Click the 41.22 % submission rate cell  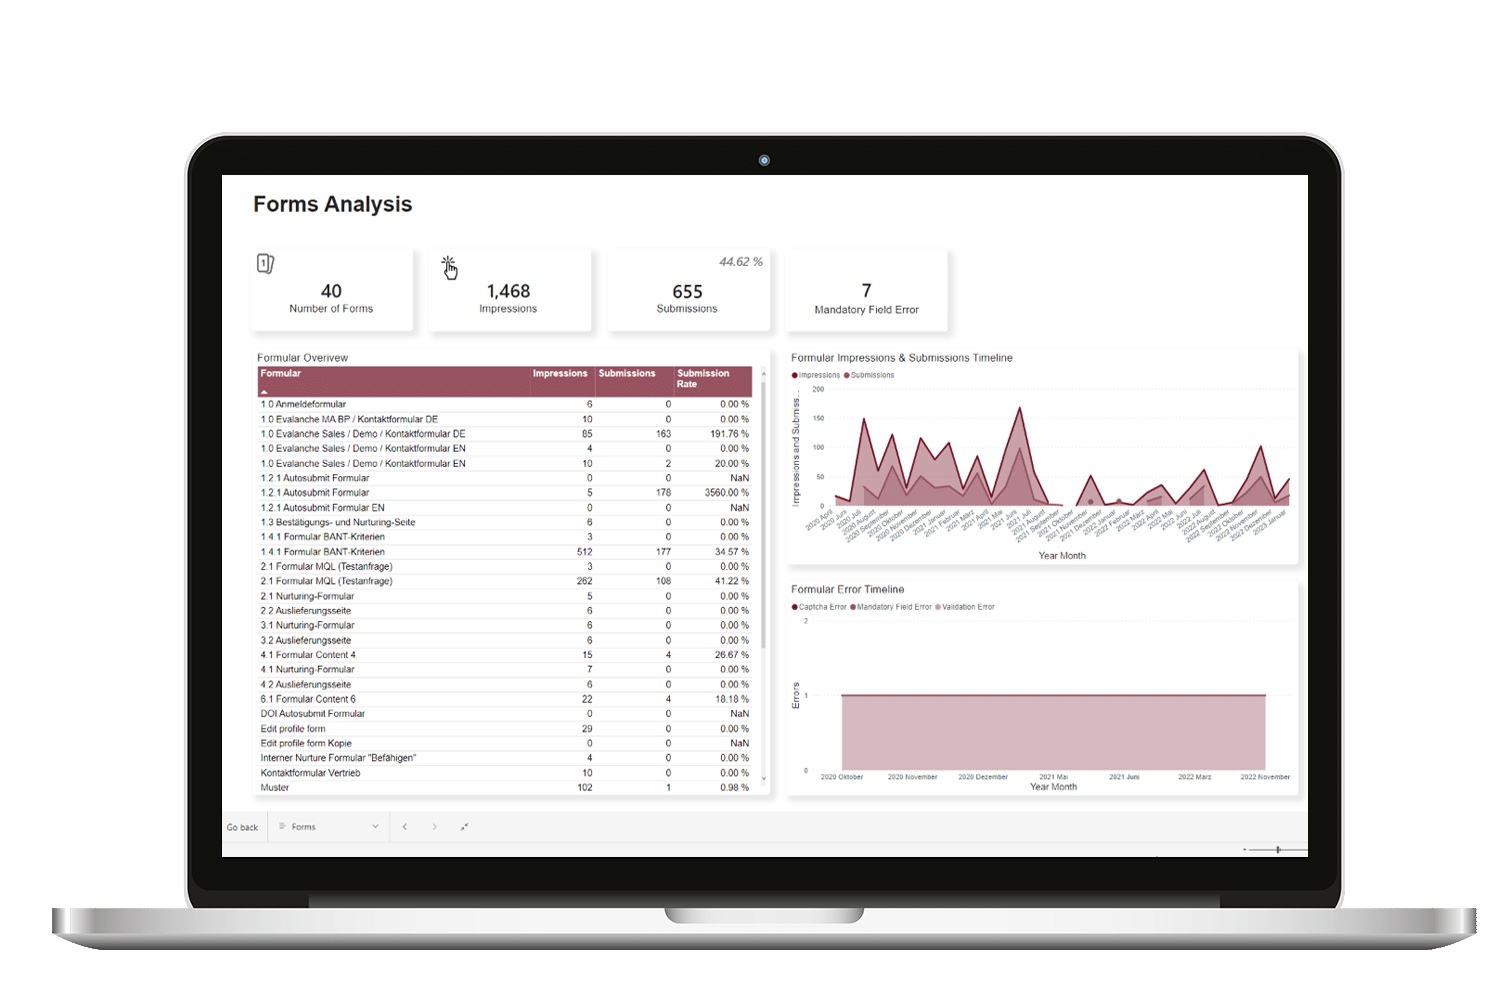pos(732,581)
